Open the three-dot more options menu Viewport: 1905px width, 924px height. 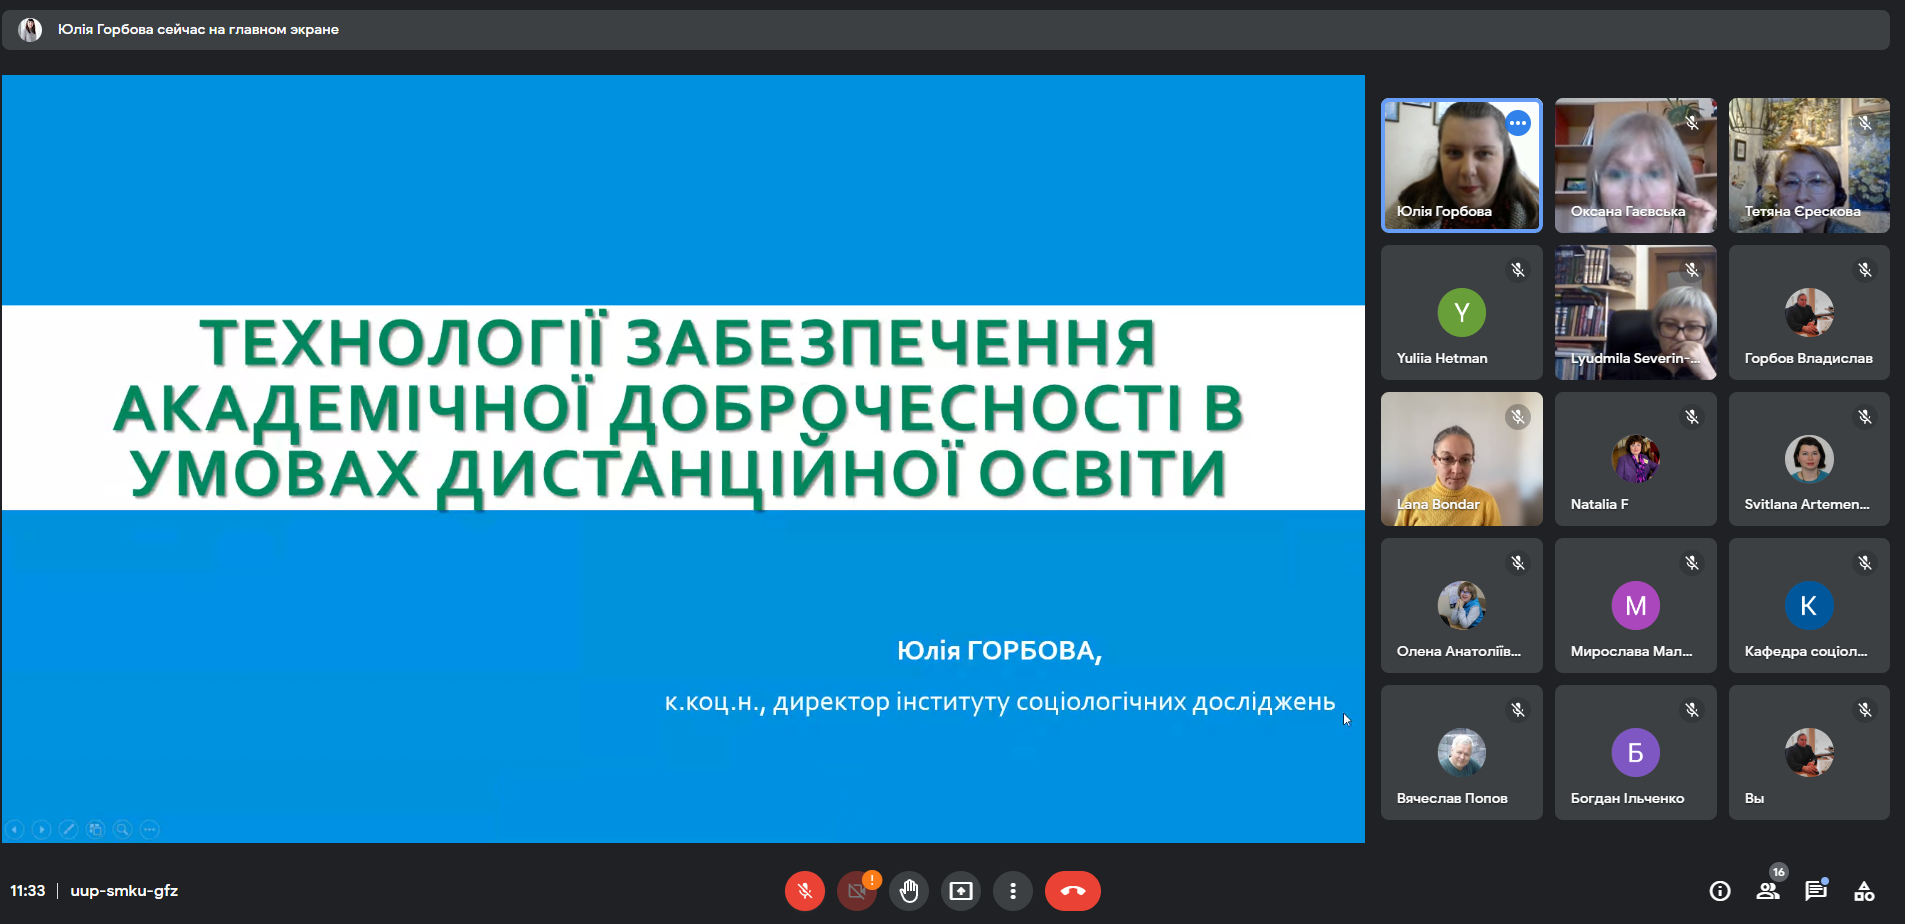(x=1012, y=891)
